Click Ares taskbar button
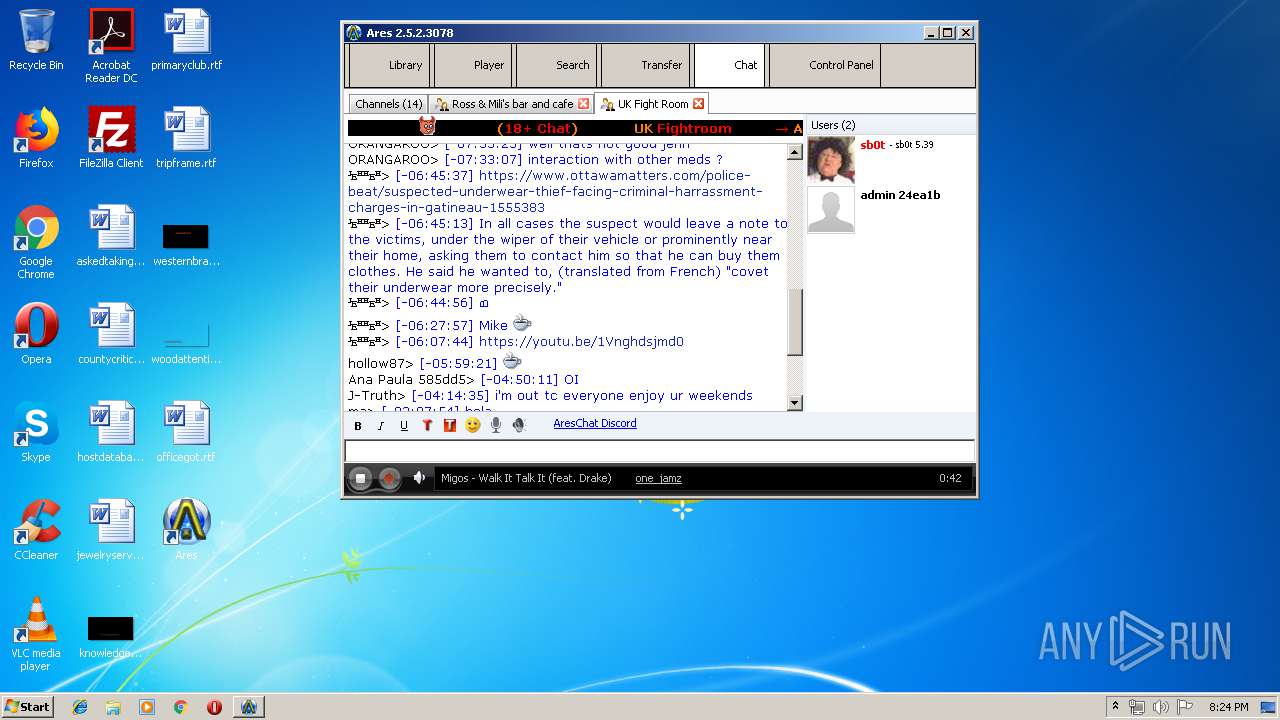Screen dimensions: 1280x720 coord(248,707)
